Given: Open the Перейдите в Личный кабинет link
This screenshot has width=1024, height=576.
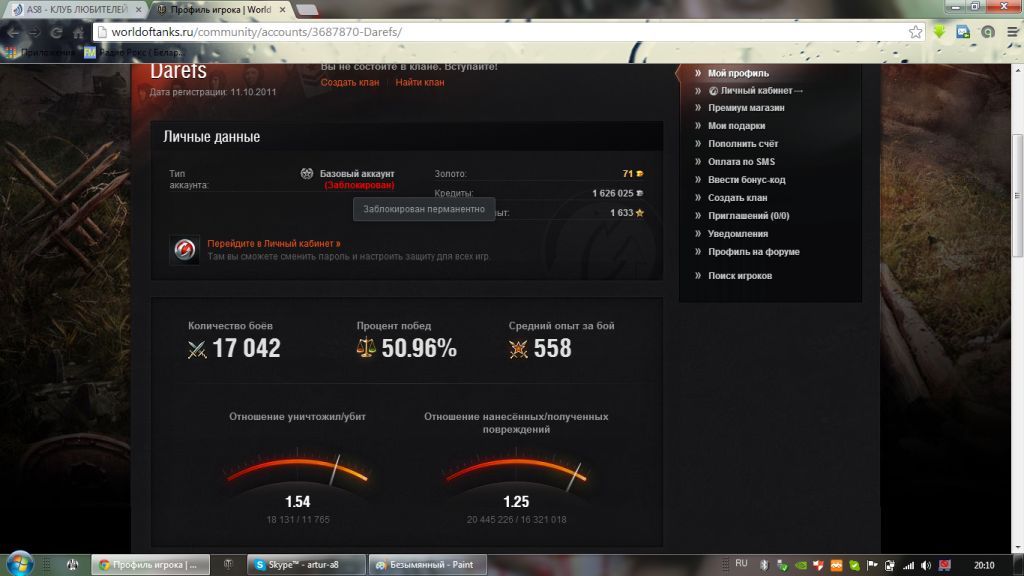Looking at the screenshot, I should (273, 243).
